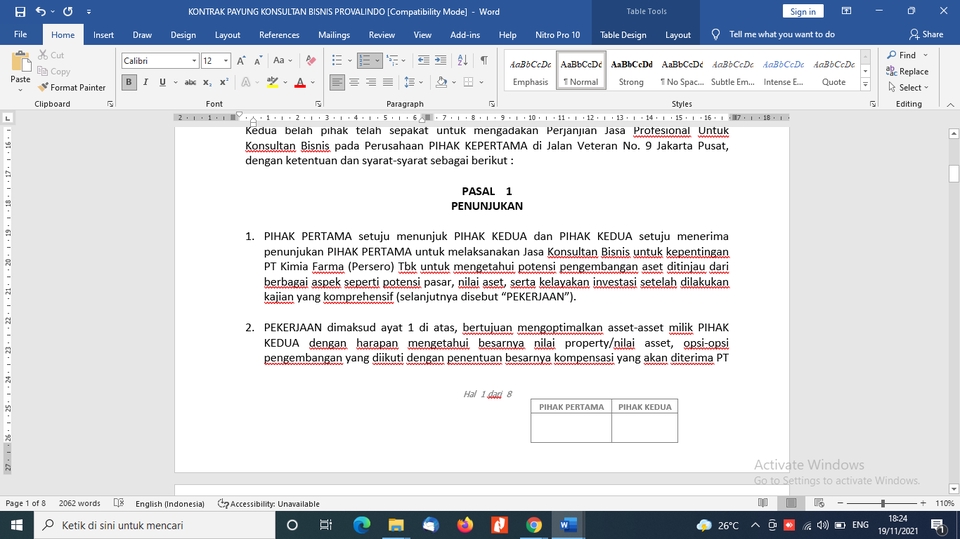Open Word from the taskbar
Image resolution: width=960 pixels, height=539 pixels.
[x=568, y=525]
